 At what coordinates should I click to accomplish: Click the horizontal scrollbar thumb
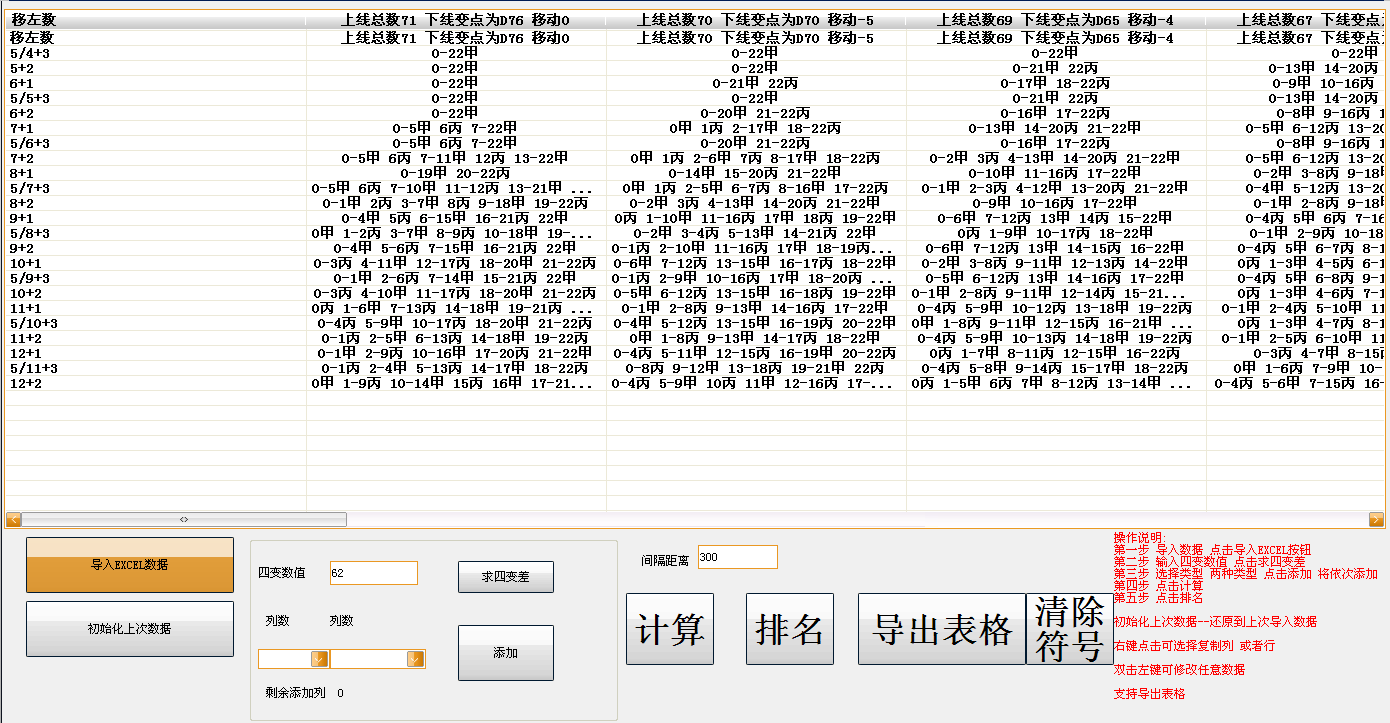pyautogui.click(x=184, y=519)
